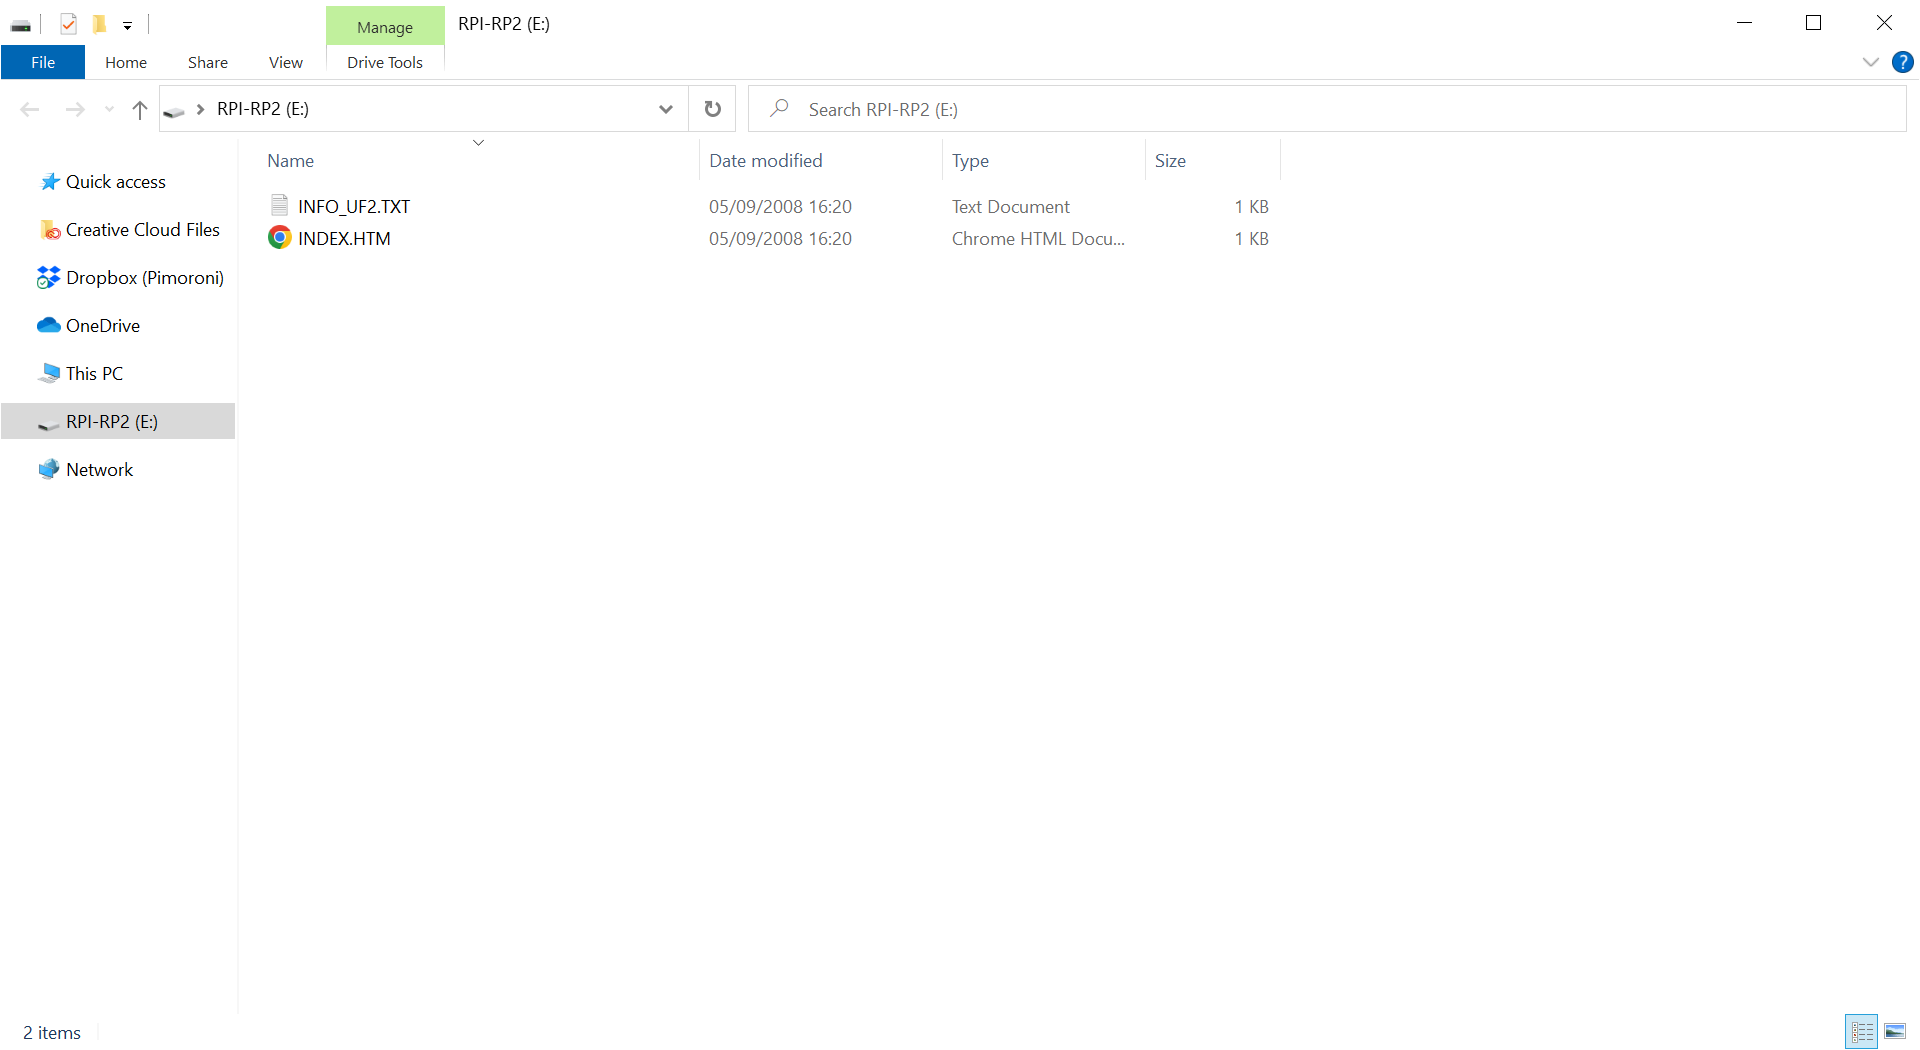Image resolution: width=1920 pixels, height=1050 pixels.
Task: Open Customize Quick Access Toolbar dropdown
Action: click(127, 25)
